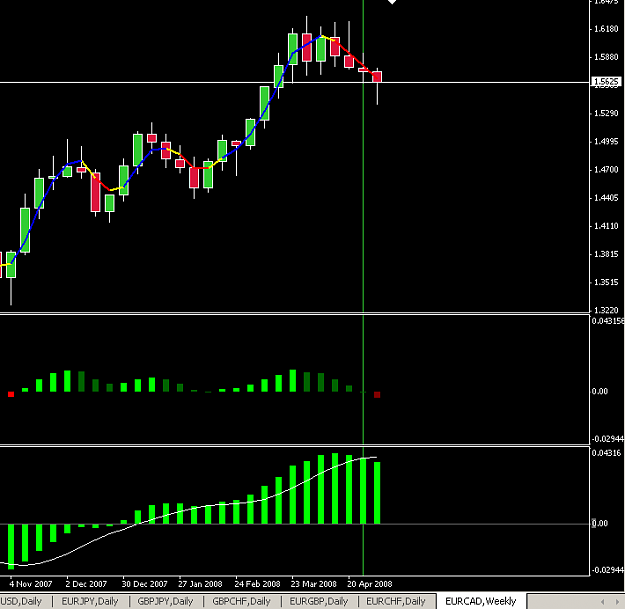Click the 4 Nov 2007 date label
Viewport: 625px width, 609px height.
pos(31,584)
